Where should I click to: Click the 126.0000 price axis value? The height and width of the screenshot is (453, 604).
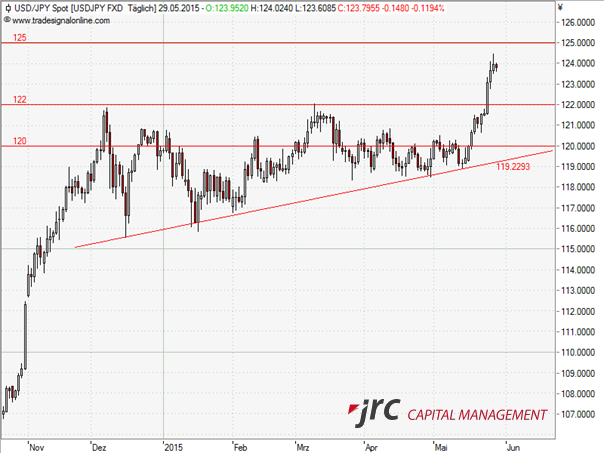point(580,22)
